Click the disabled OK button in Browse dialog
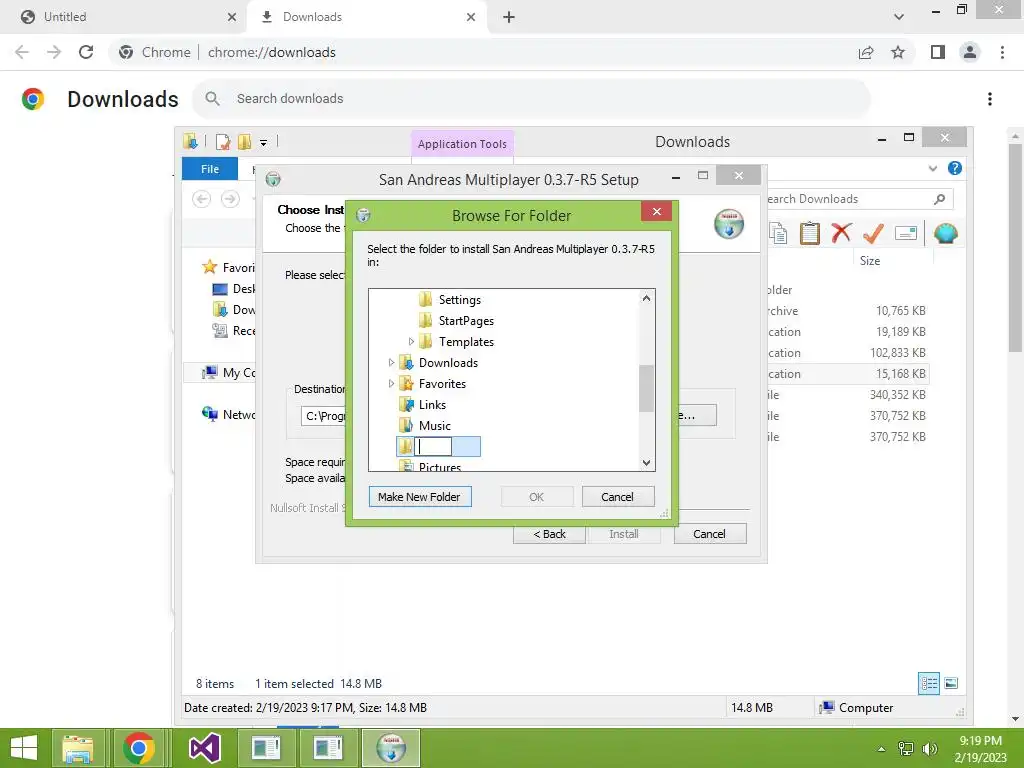This screenshot has height=768, width=1024. [536, 497]
